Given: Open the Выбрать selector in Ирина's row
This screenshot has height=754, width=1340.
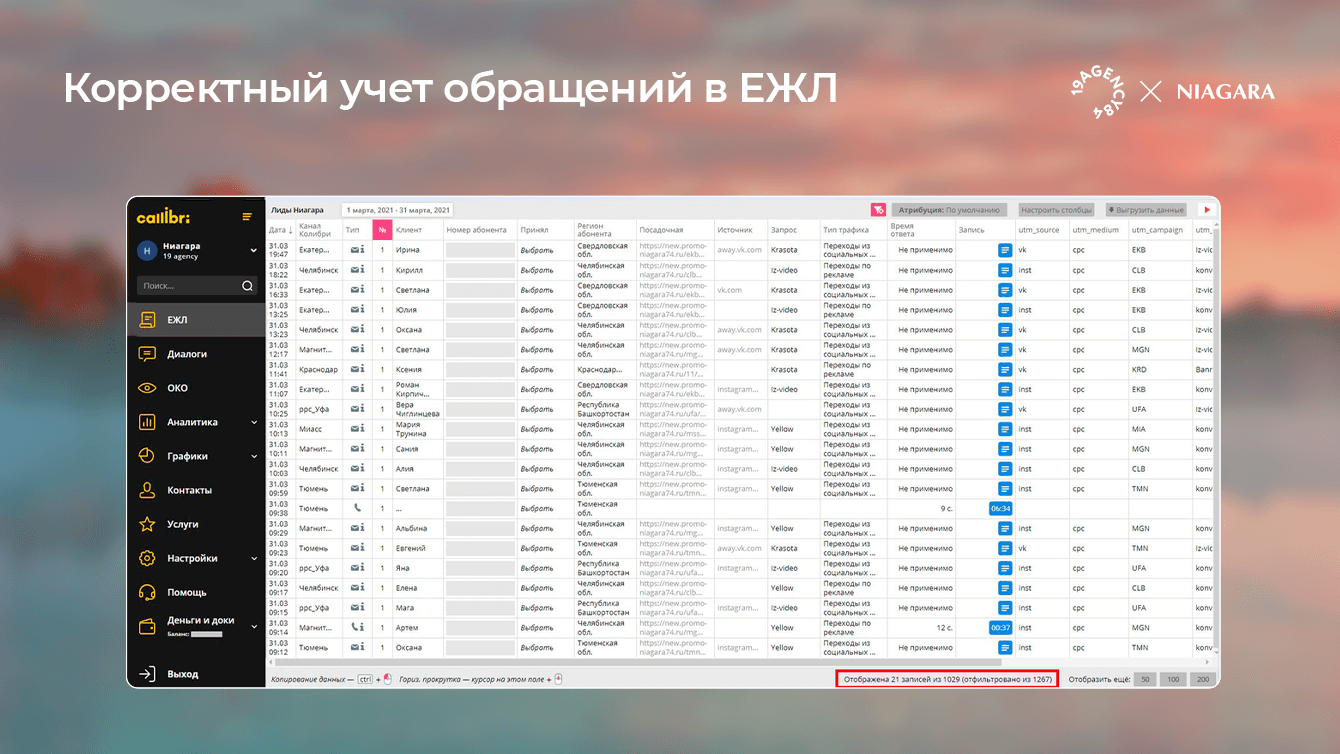Looking at the screenshot, I should pos(536,250).
